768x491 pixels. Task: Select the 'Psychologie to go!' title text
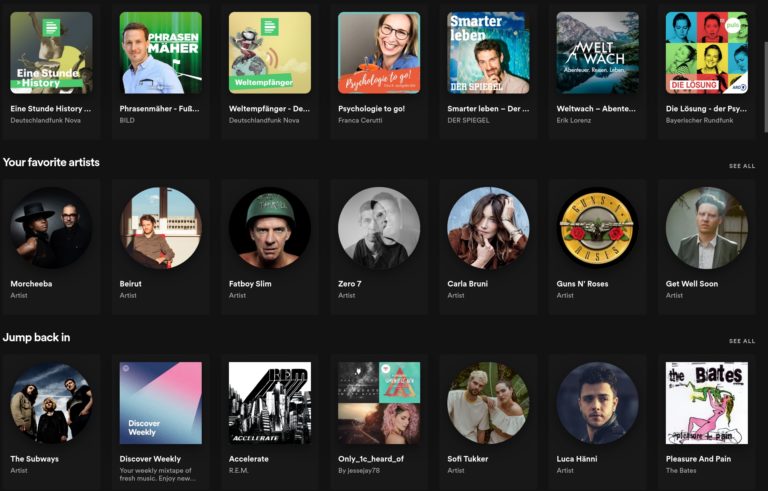[371, 109]
